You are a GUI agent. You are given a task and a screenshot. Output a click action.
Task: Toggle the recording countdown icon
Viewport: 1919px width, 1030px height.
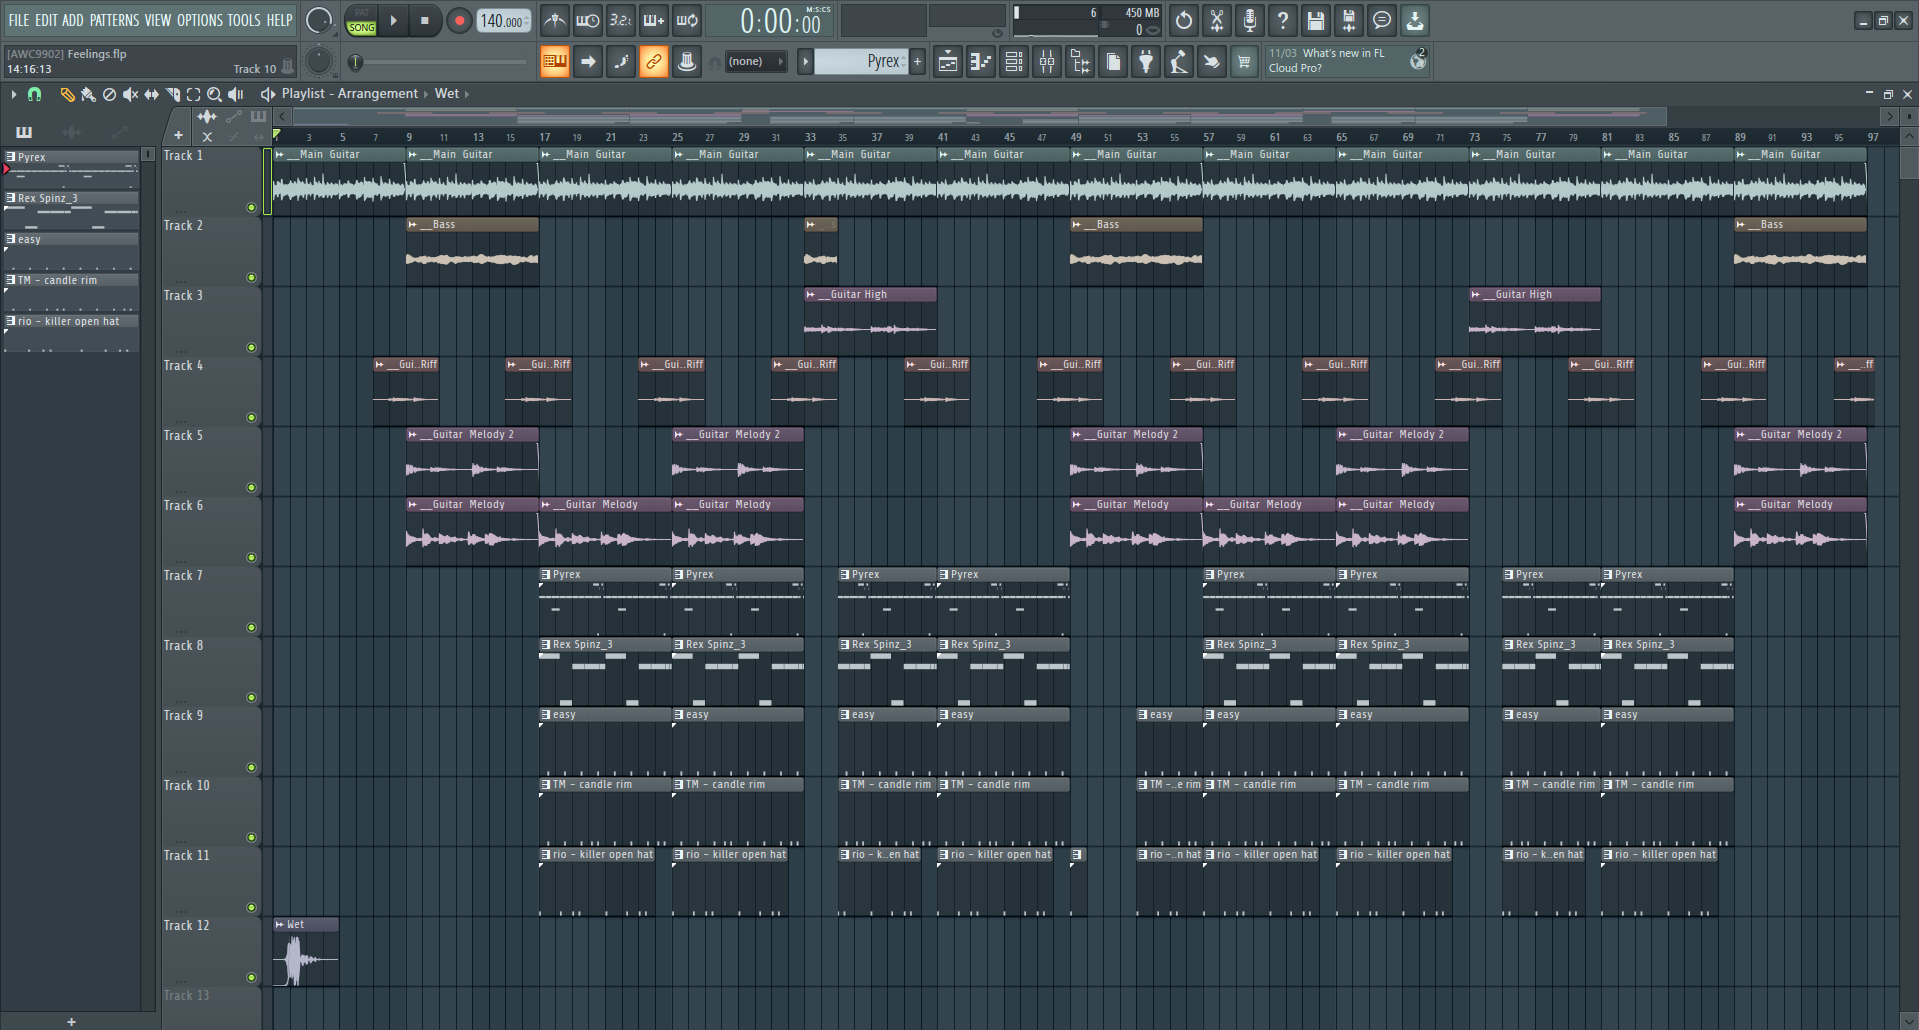621,20
